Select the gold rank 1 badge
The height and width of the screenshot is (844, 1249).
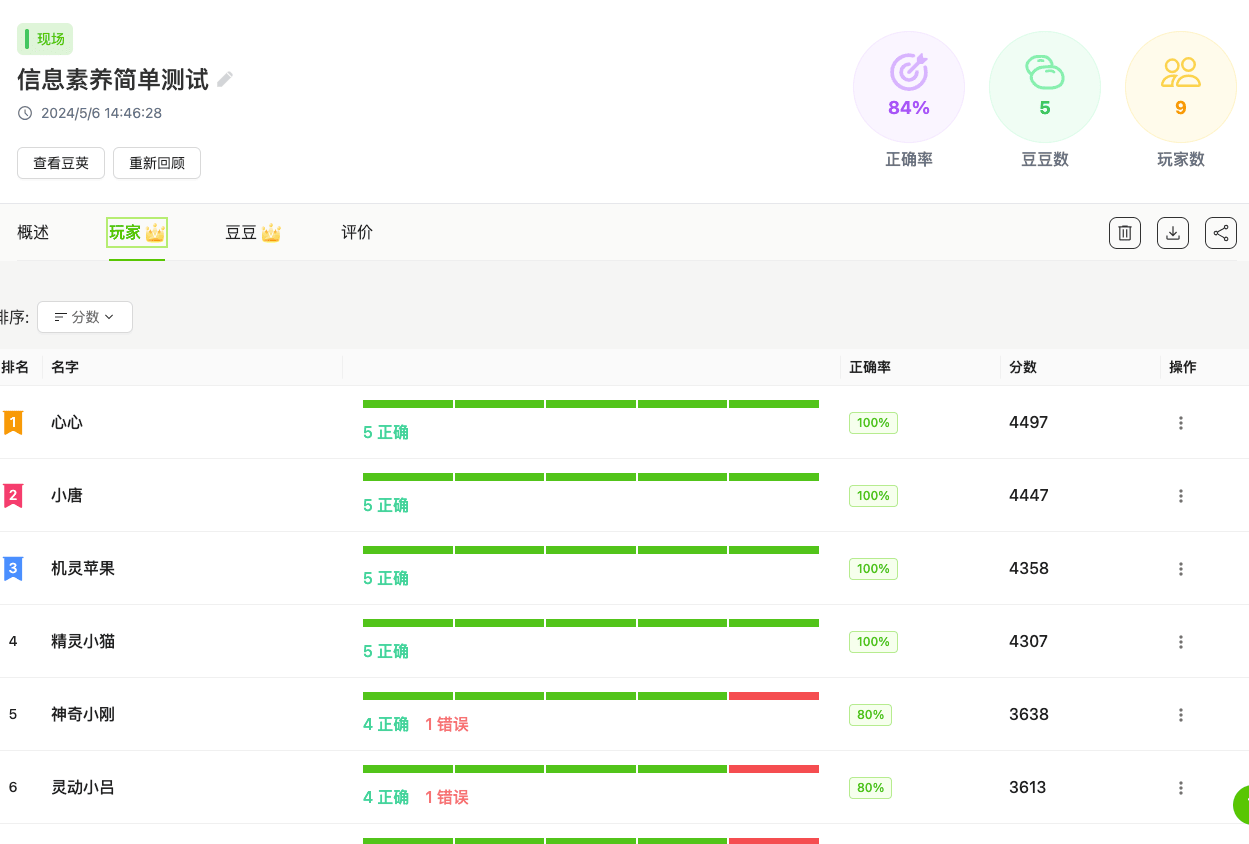click(13, 423)
